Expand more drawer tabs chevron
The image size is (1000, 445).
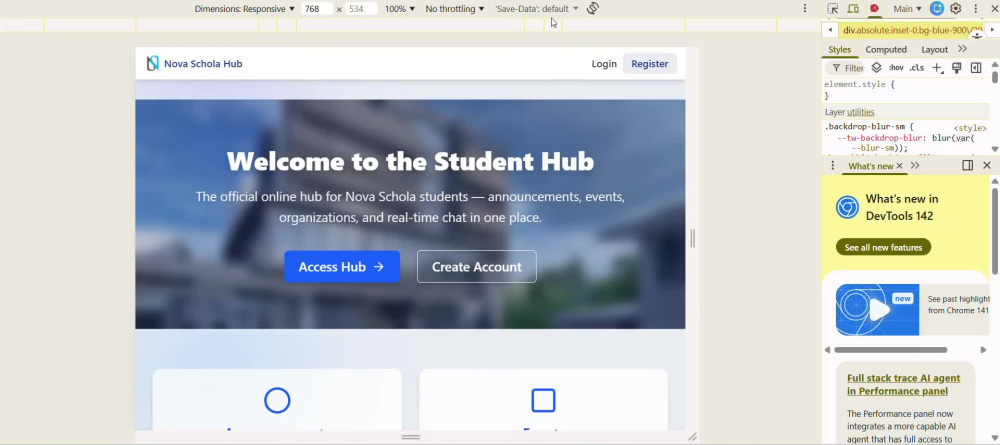click(915, 166)
